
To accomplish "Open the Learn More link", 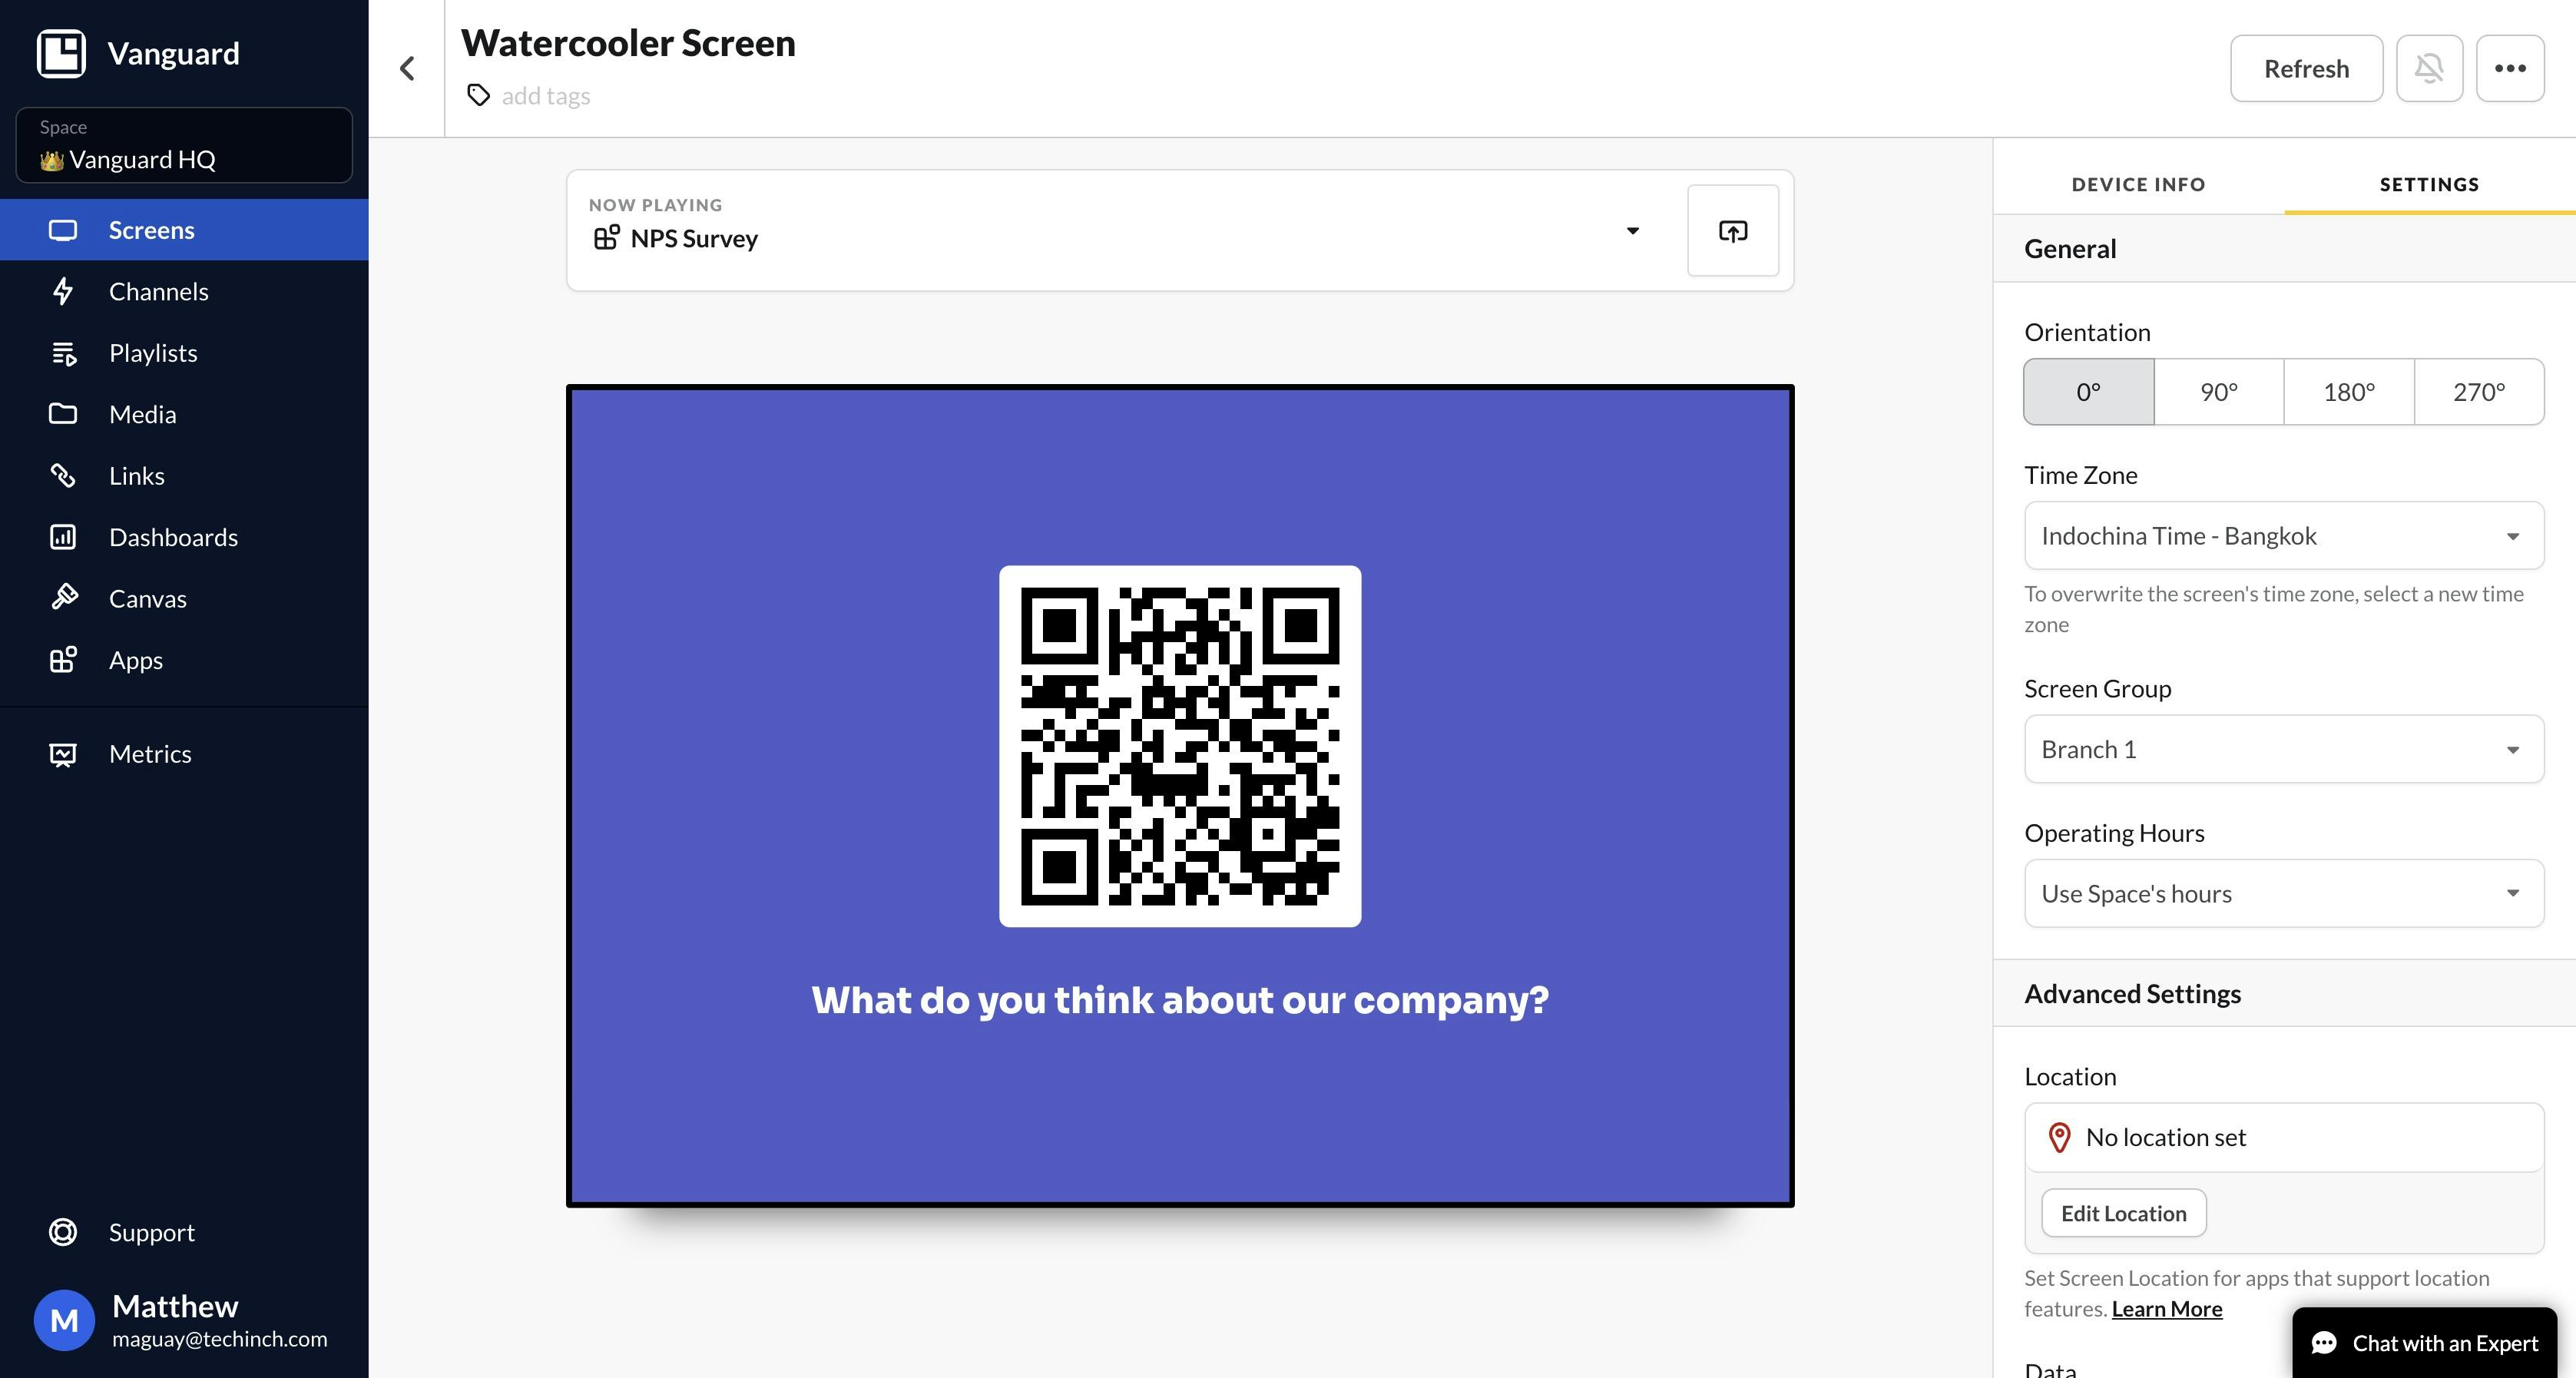I will coord(2166,1309).
